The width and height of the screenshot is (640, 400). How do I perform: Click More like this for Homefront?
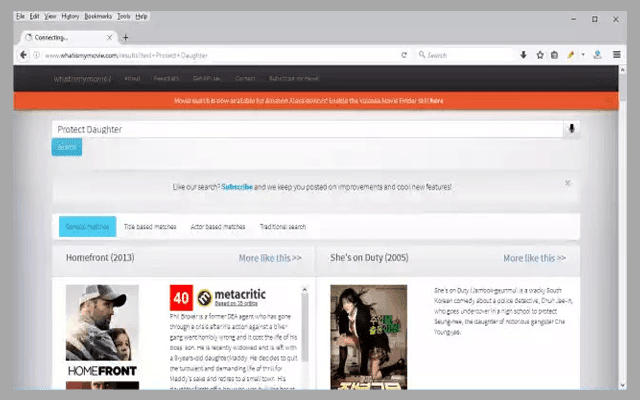click(x=269, y=258)
